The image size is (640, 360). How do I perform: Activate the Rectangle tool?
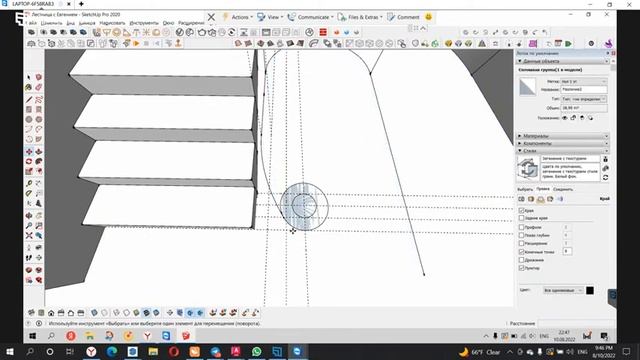click(x=29, y=109)
